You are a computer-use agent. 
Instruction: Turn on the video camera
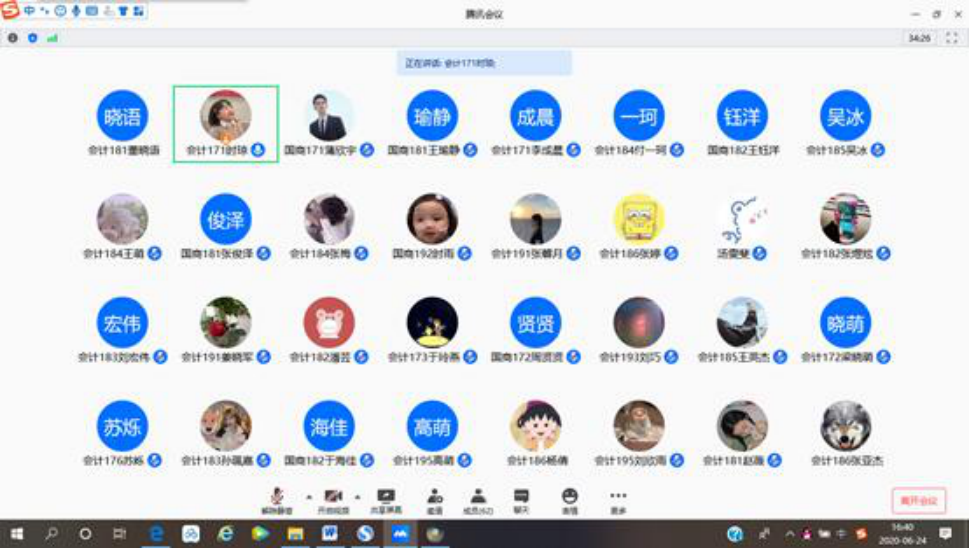coord(333,498)
